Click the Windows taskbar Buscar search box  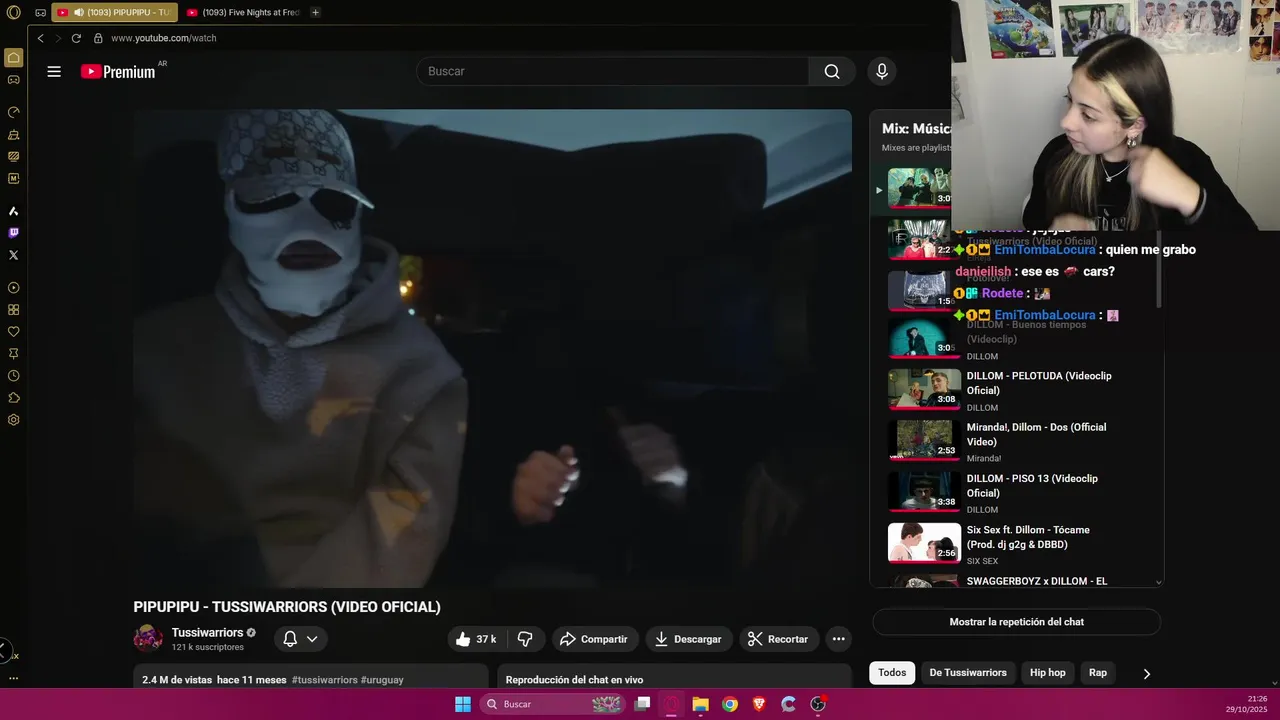click(552, 704)
